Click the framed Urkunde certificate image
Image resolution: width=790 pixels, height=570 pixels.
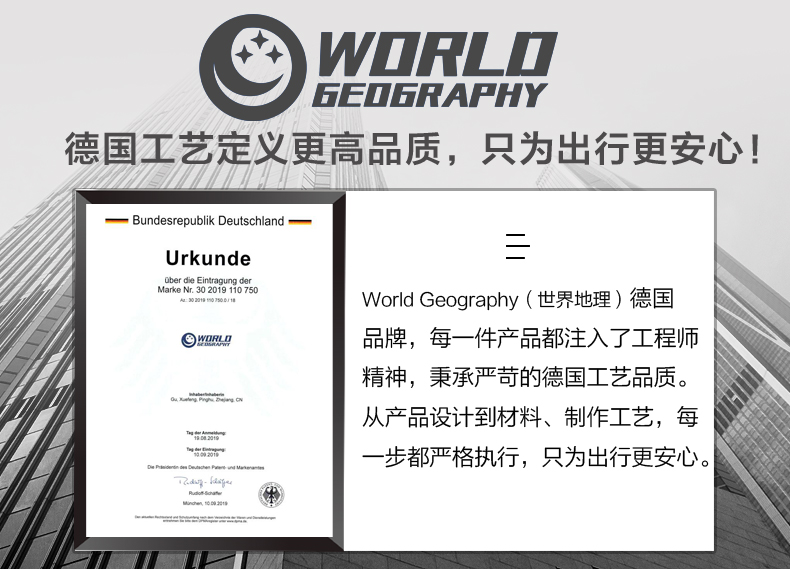pyautogui.click(x=210, y=370)
